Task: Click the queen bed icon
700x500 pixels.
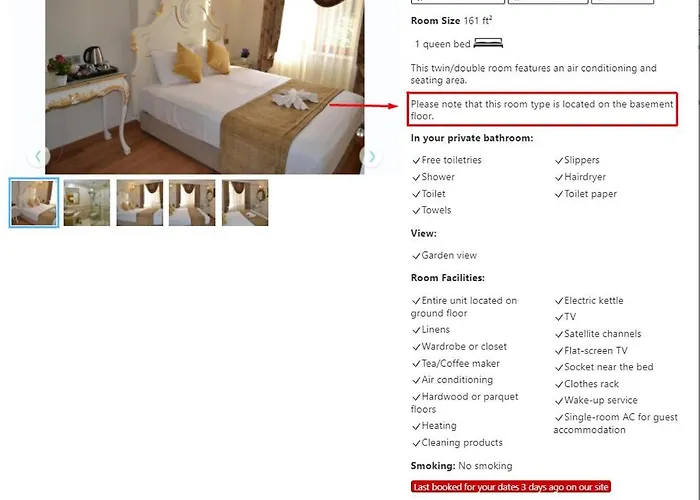Action: 488,43
